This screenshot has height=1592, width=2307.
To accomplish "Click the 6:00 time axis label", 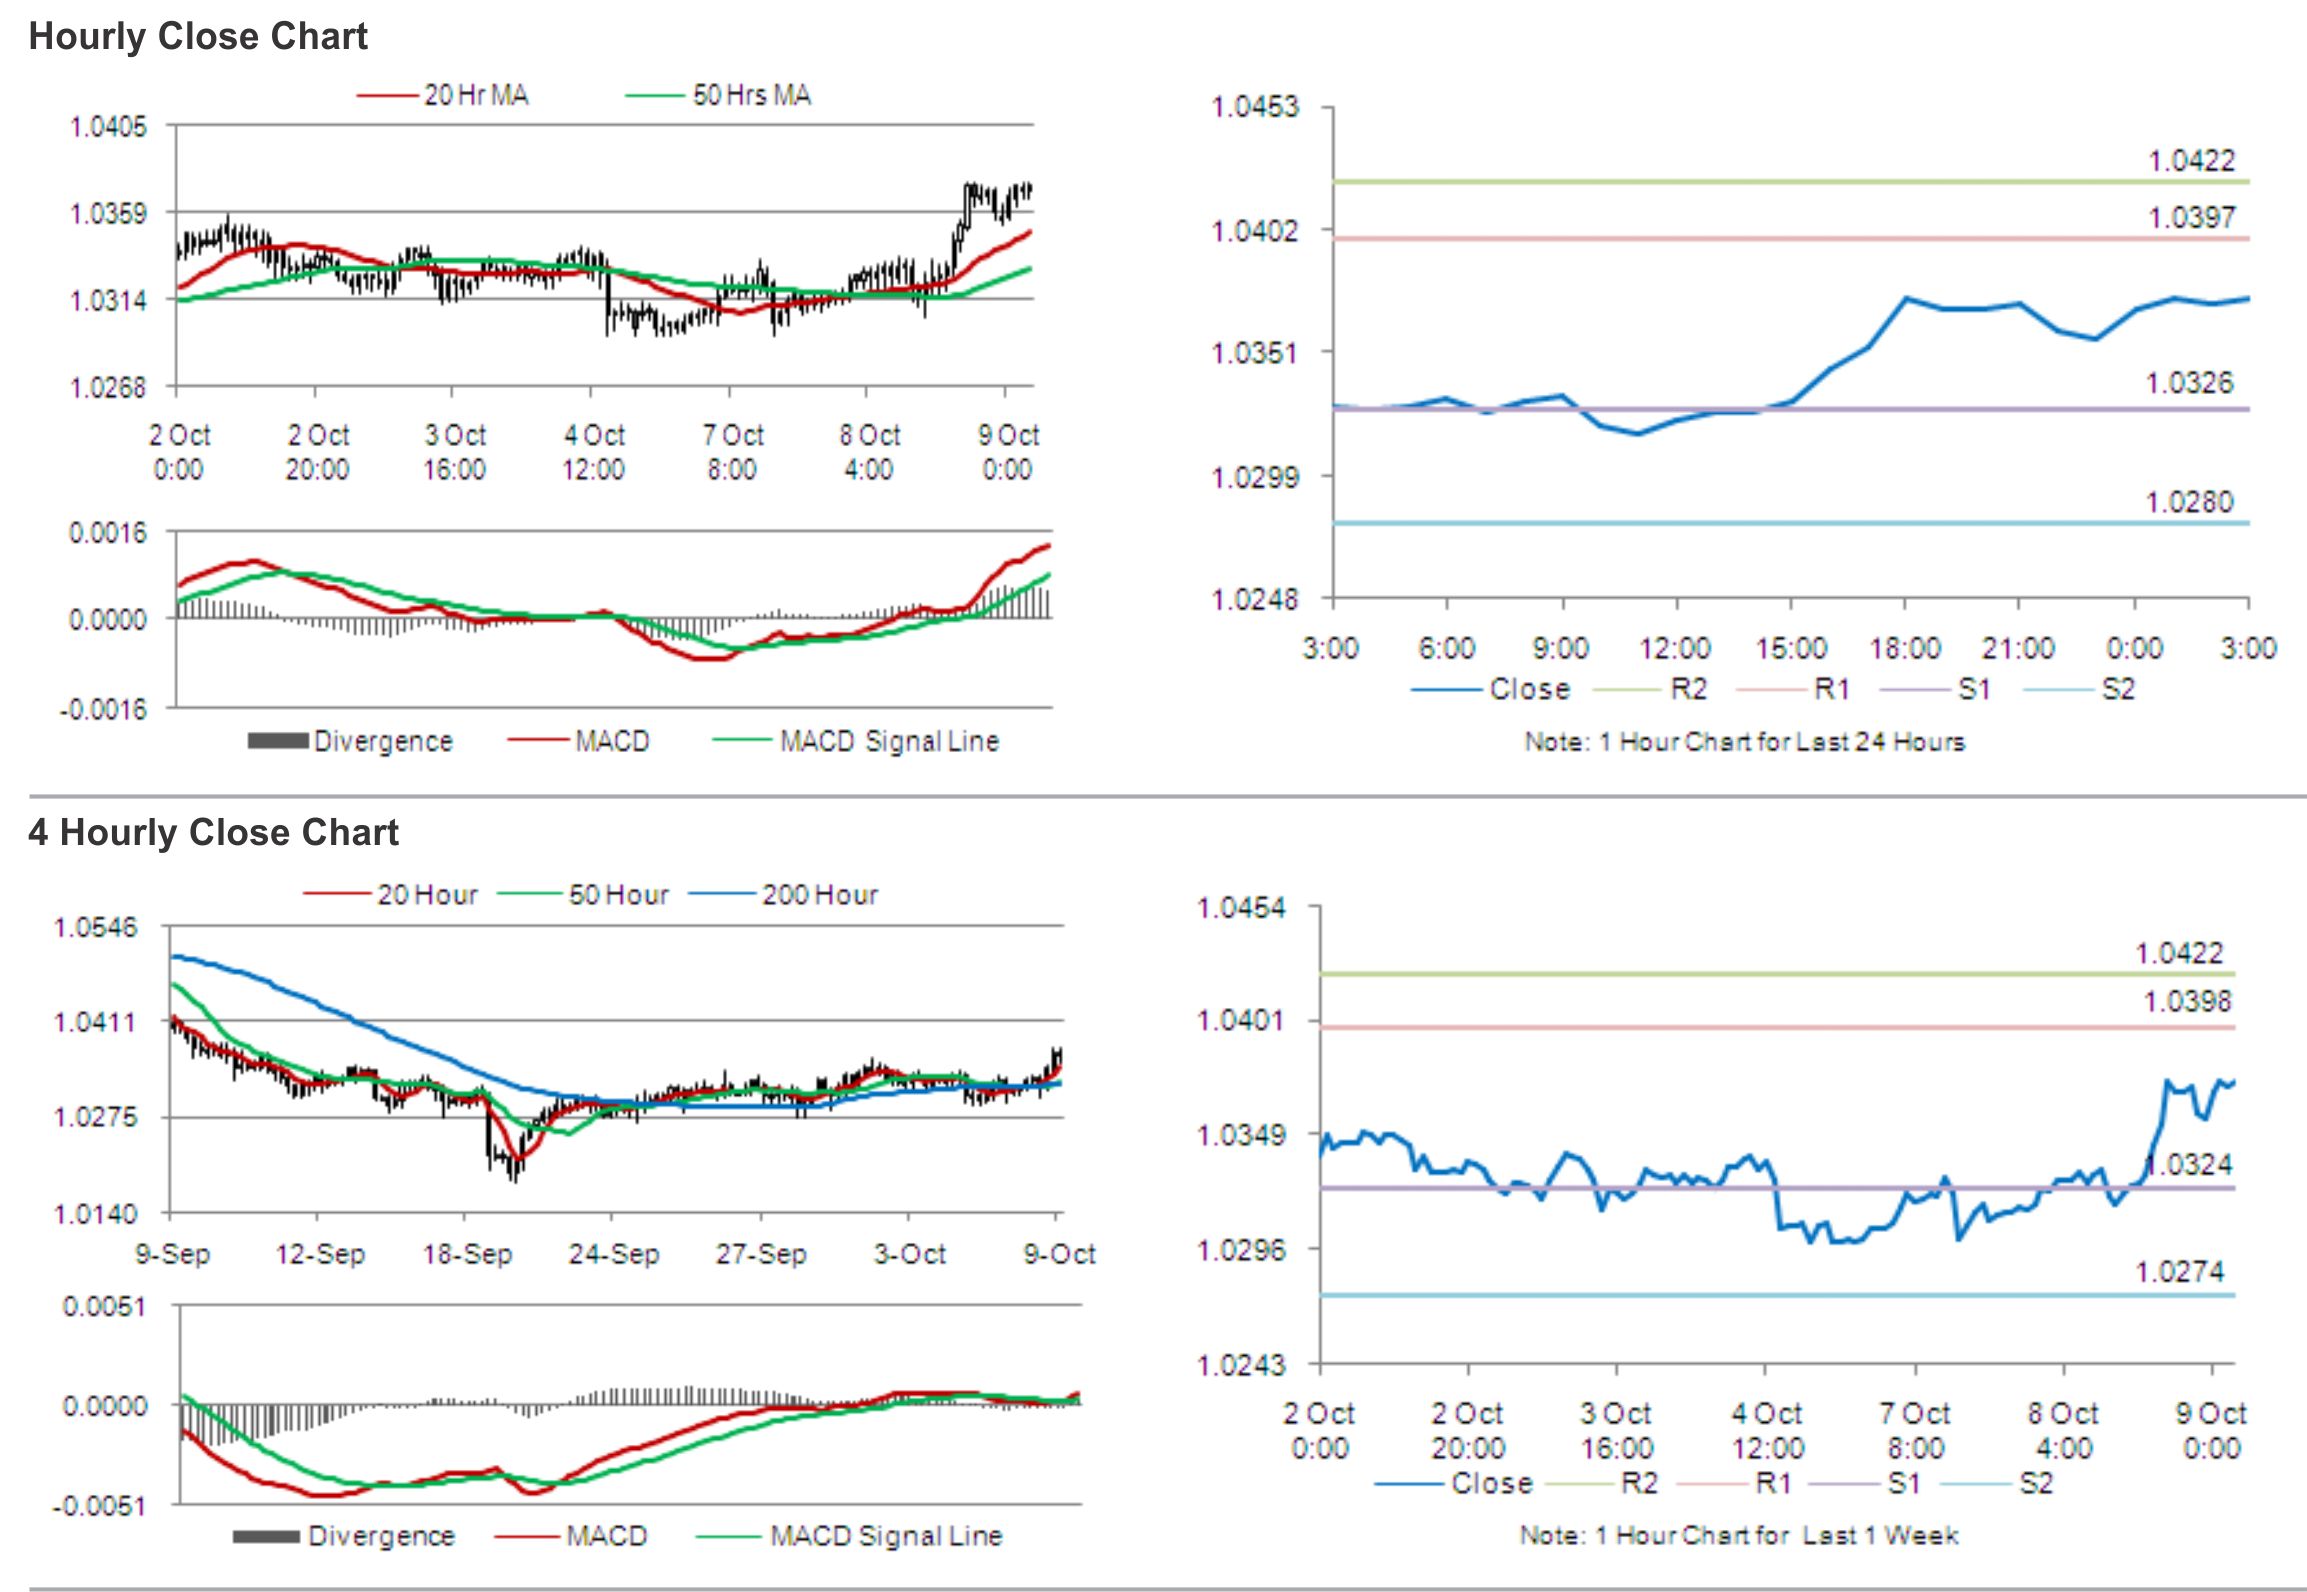I will coord(1446,648).
